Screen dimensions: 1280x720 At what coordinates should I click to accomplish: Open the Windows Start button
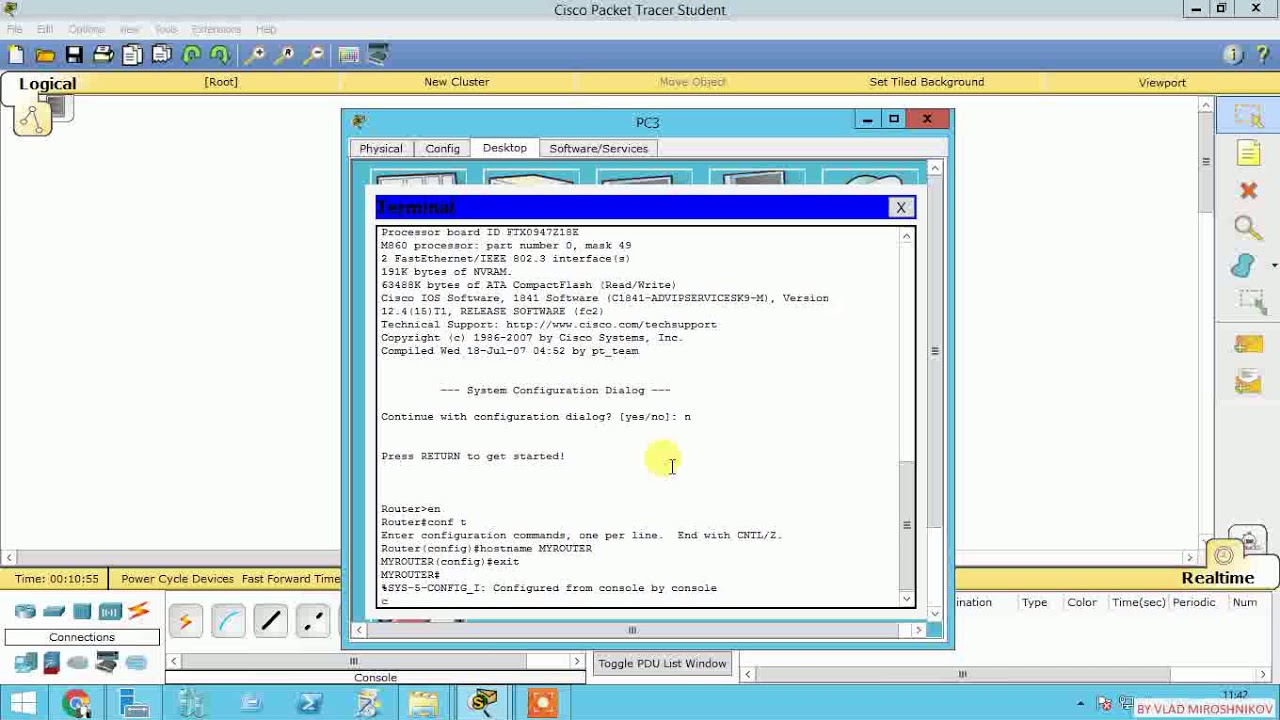[24, 704]
